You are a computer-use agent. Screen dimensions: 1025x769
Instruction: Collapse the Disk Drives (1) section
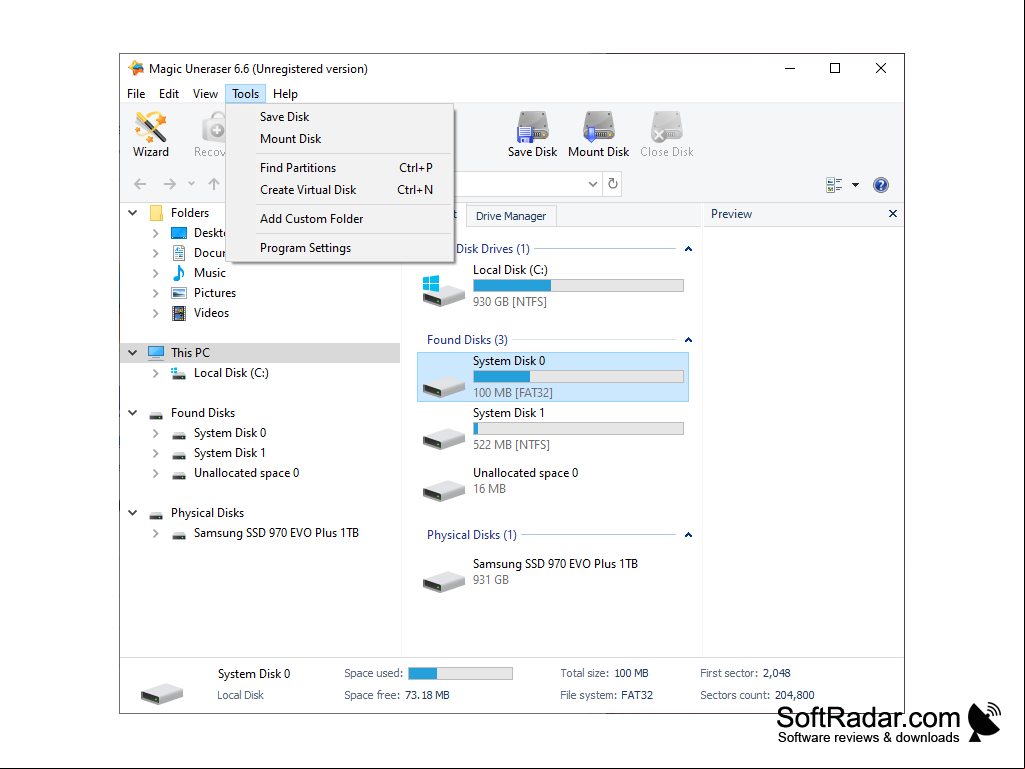pos(688,248)
